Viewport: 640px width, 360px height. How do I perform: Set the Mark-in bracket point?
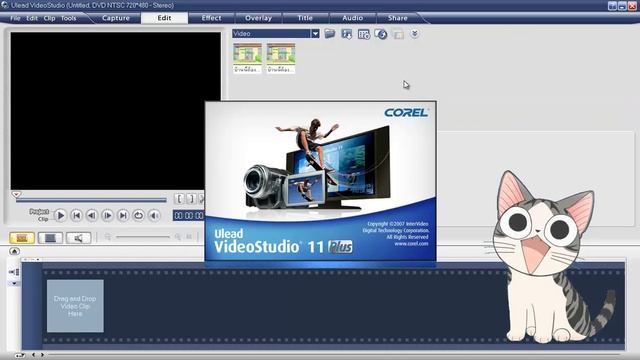click(179, 199)
